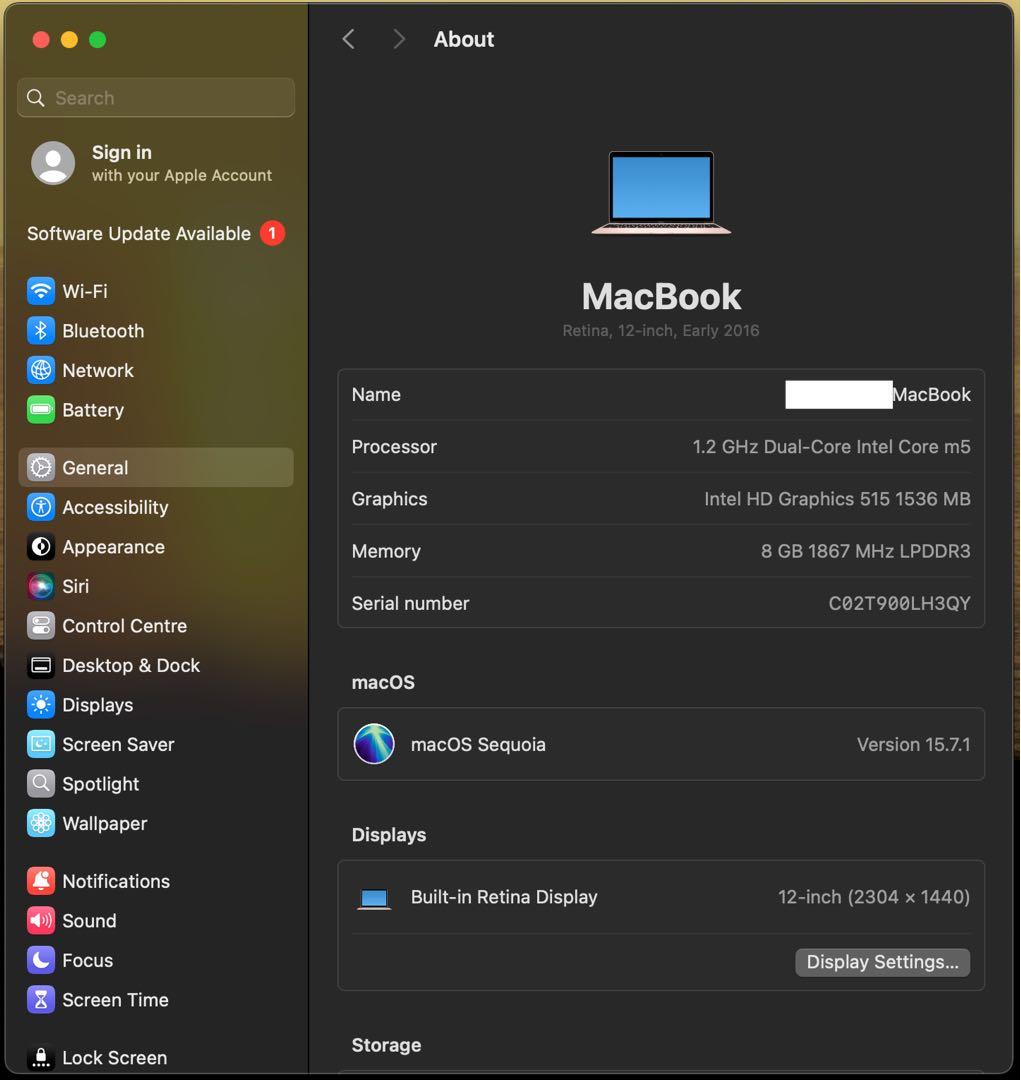Image resolution: width=1021 pixels, height=1080 pixels.
Task: Open Desktop & Dock settings icon
Action: pos(40,665)
